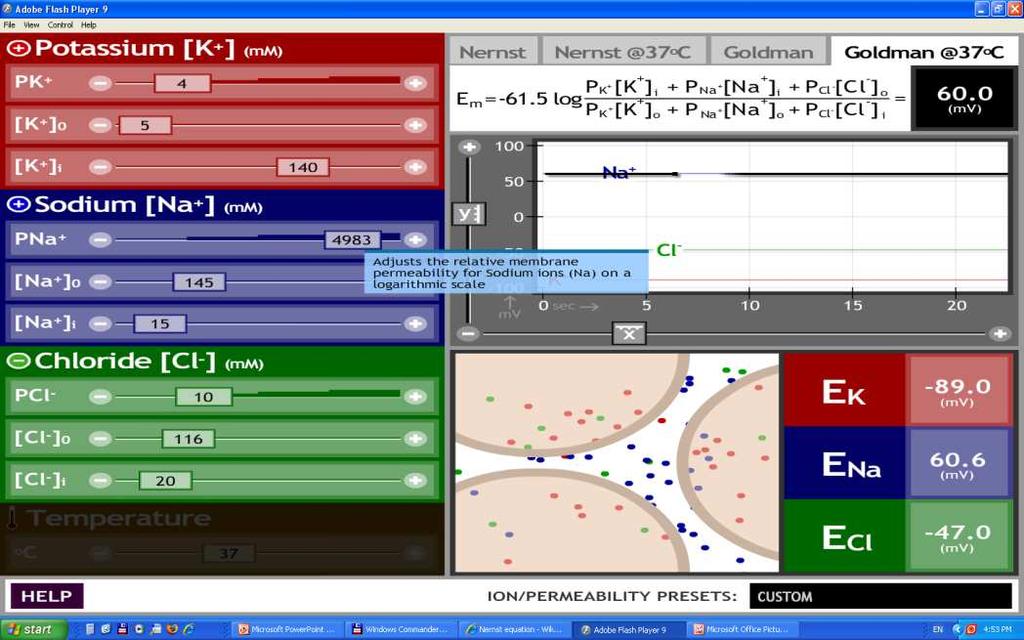
Task: Click the 60.6 mV ENa value
Action: 958,464
